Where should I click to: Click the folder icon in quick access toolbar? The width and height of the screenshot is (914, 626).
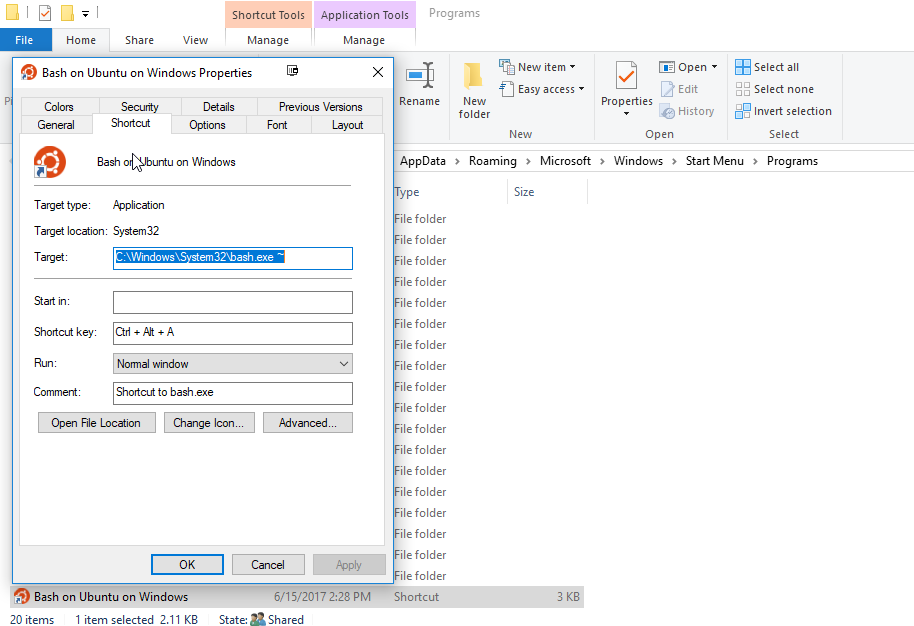click(12, 12)
